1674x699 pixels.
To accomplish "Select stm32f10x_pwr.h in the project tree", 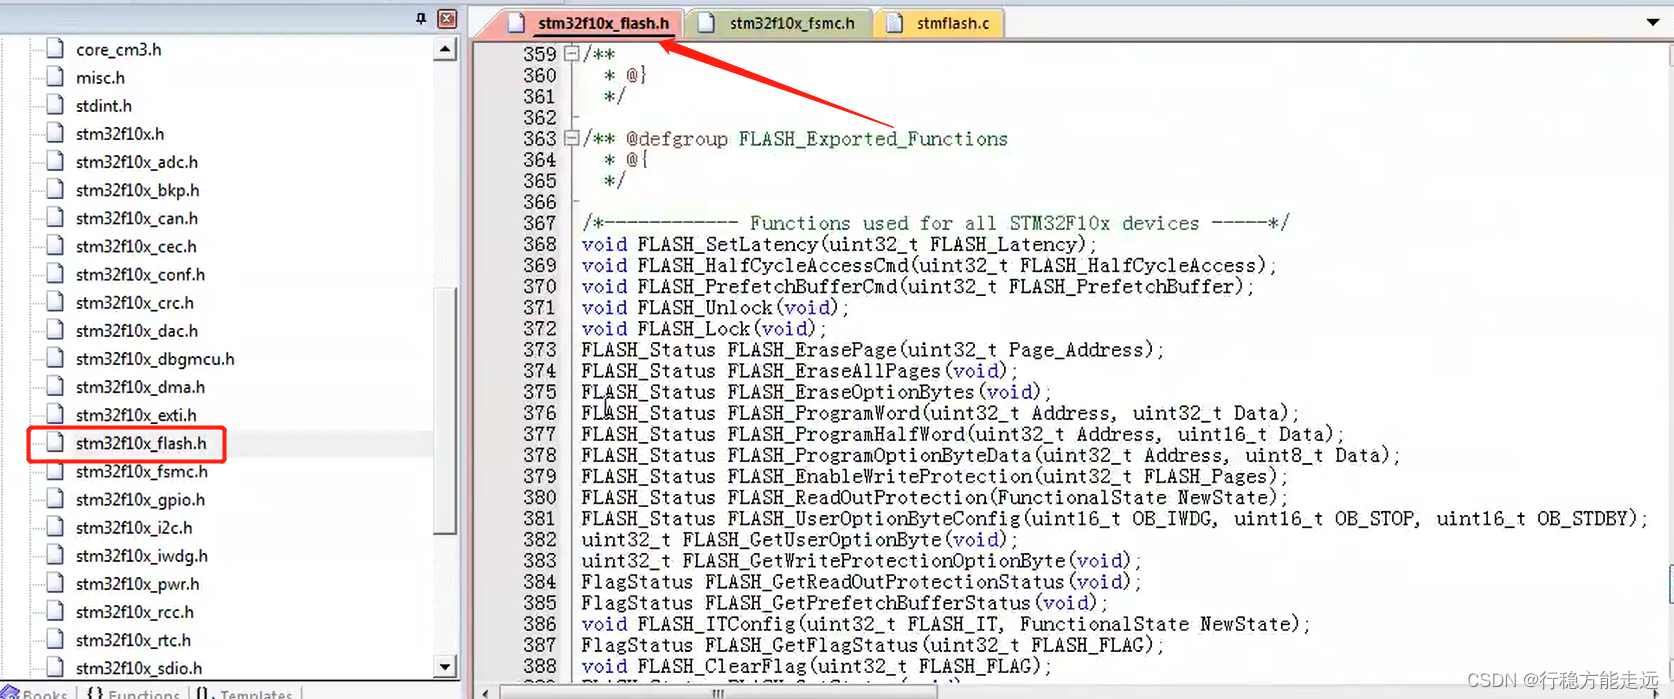I will tap(137, 583).
